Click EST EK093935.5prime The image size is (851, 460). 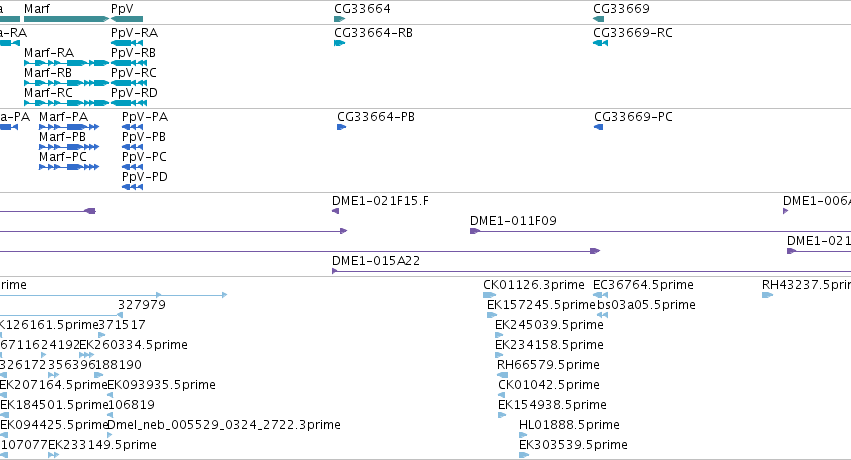point(110,395)
